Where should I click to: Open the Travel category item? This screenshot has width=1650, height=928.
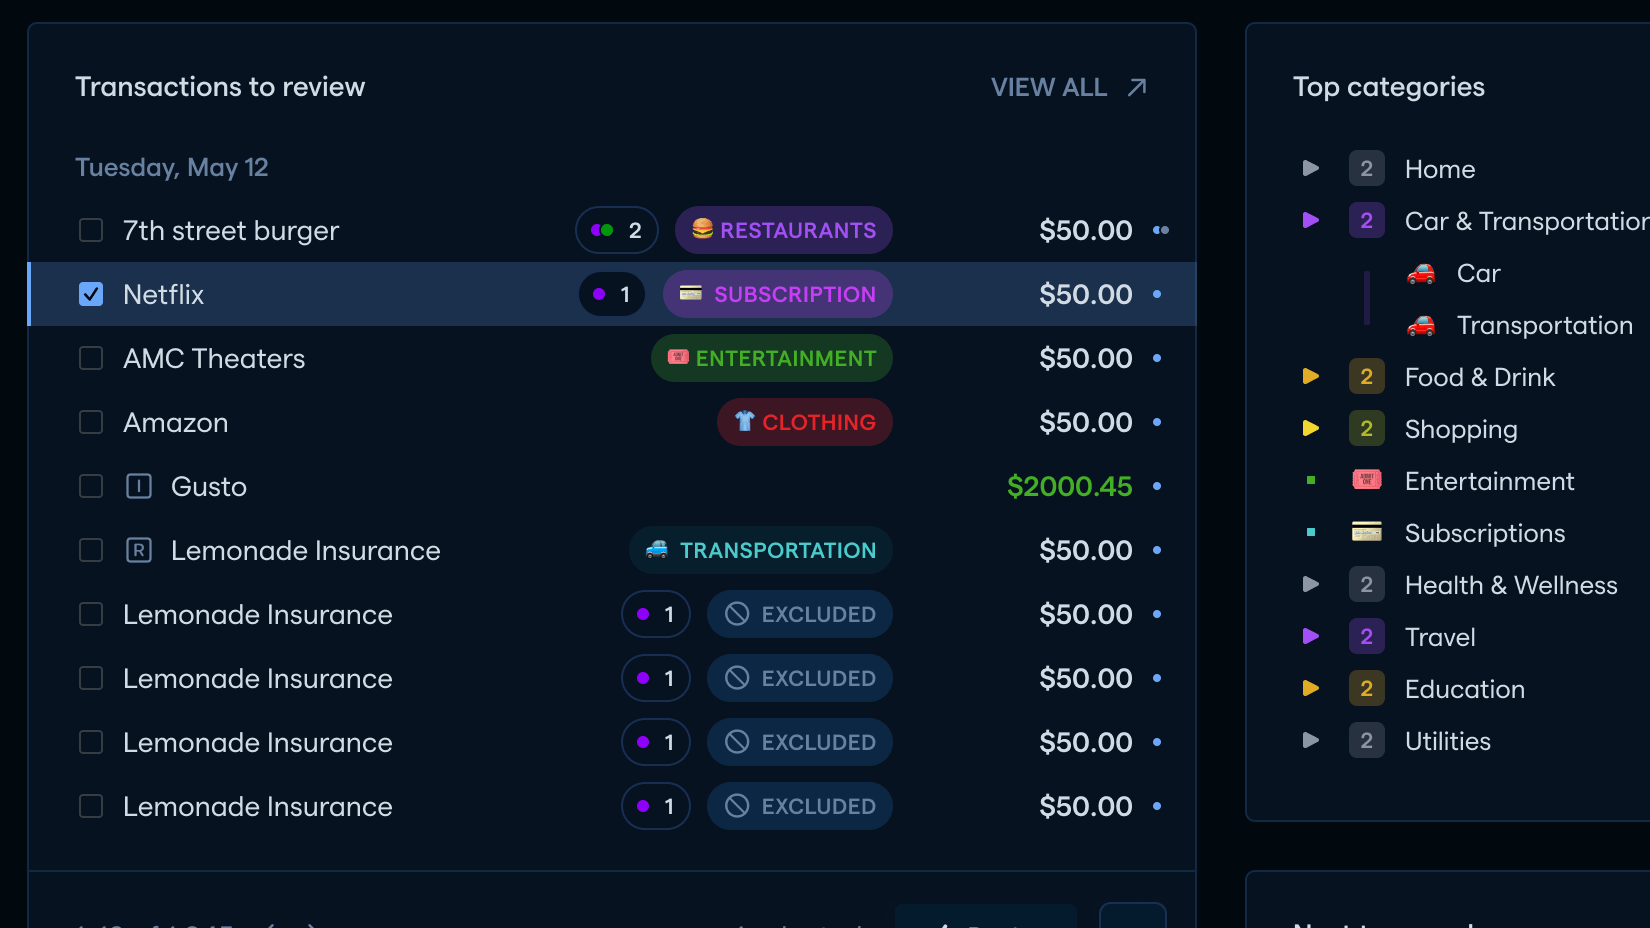point(1440,637)
